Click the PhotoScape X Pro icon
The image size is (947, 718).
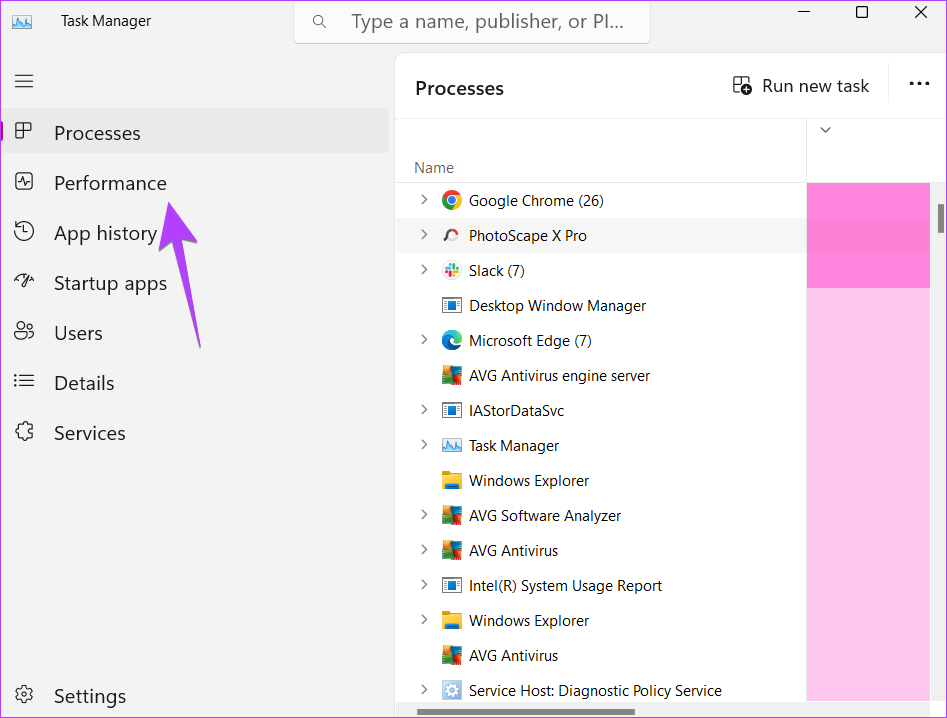tap(452, 236)
